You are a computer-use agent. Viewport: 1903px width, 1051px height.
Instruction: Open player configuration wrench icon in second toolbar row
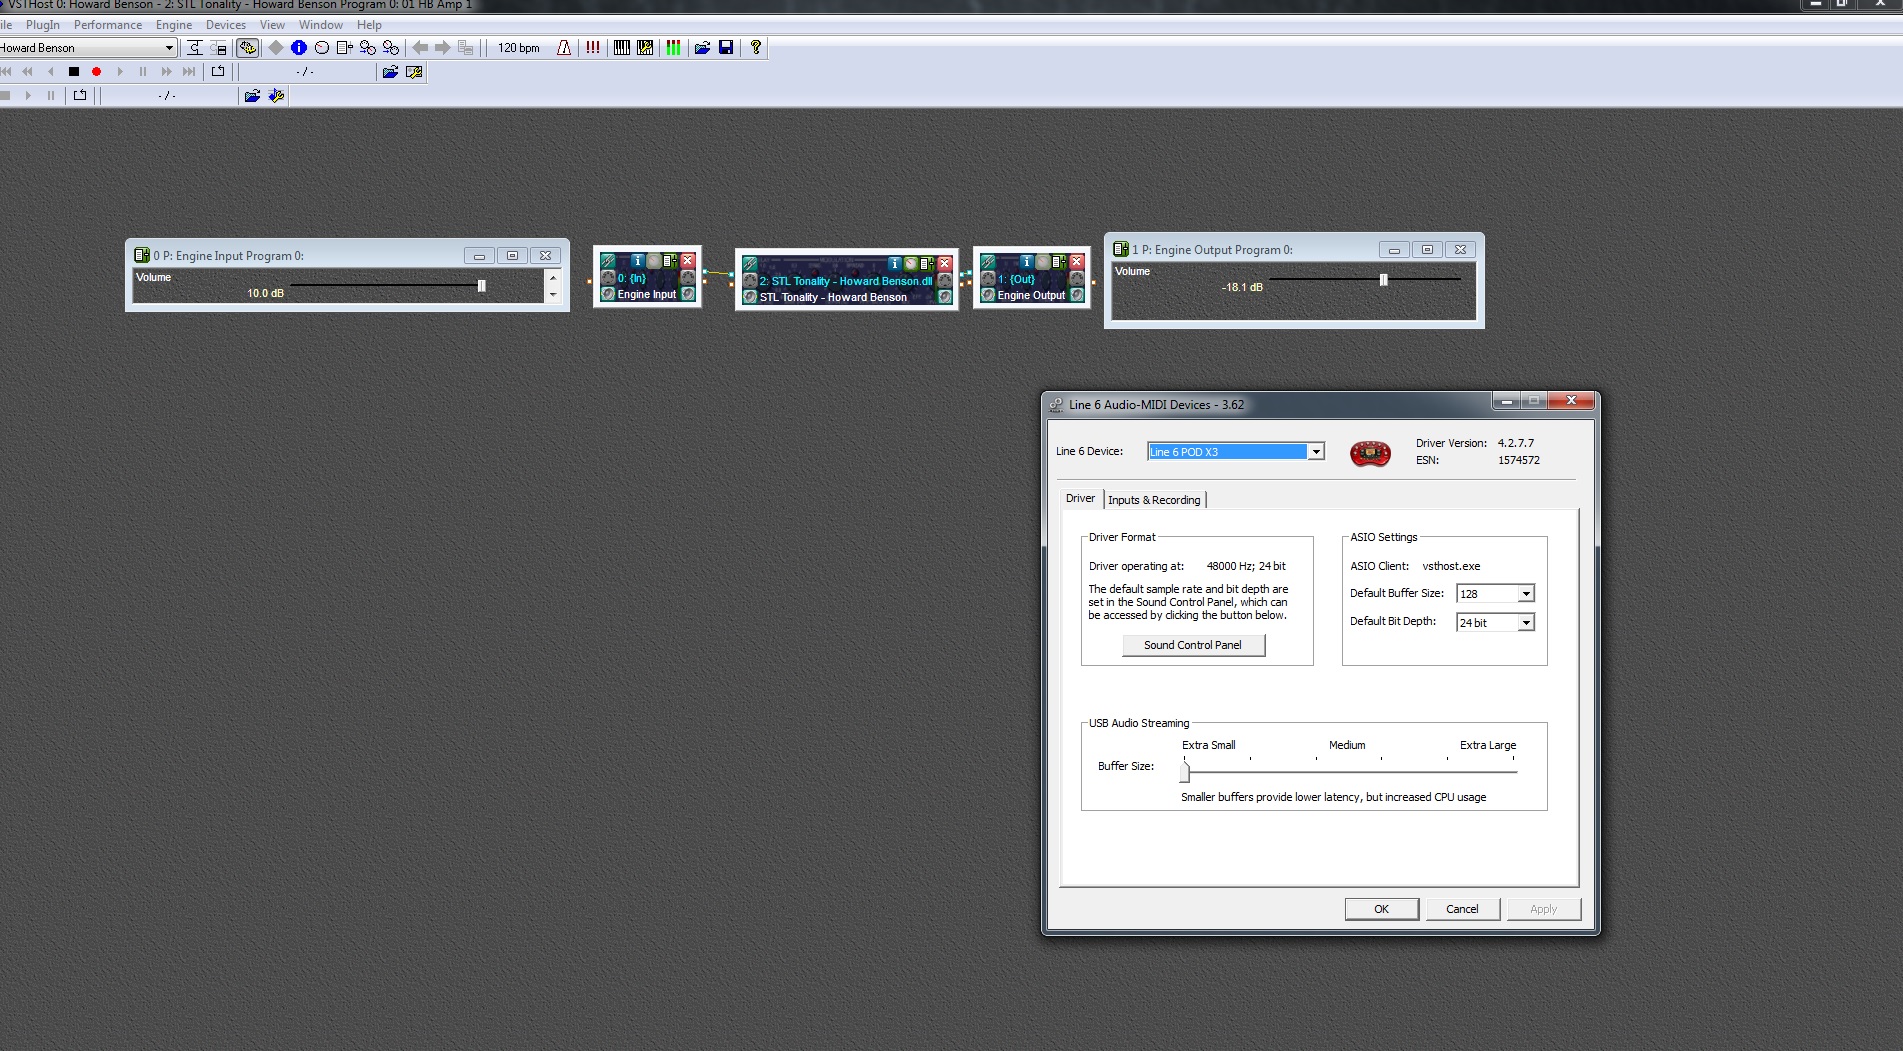[x=414, y=72]
